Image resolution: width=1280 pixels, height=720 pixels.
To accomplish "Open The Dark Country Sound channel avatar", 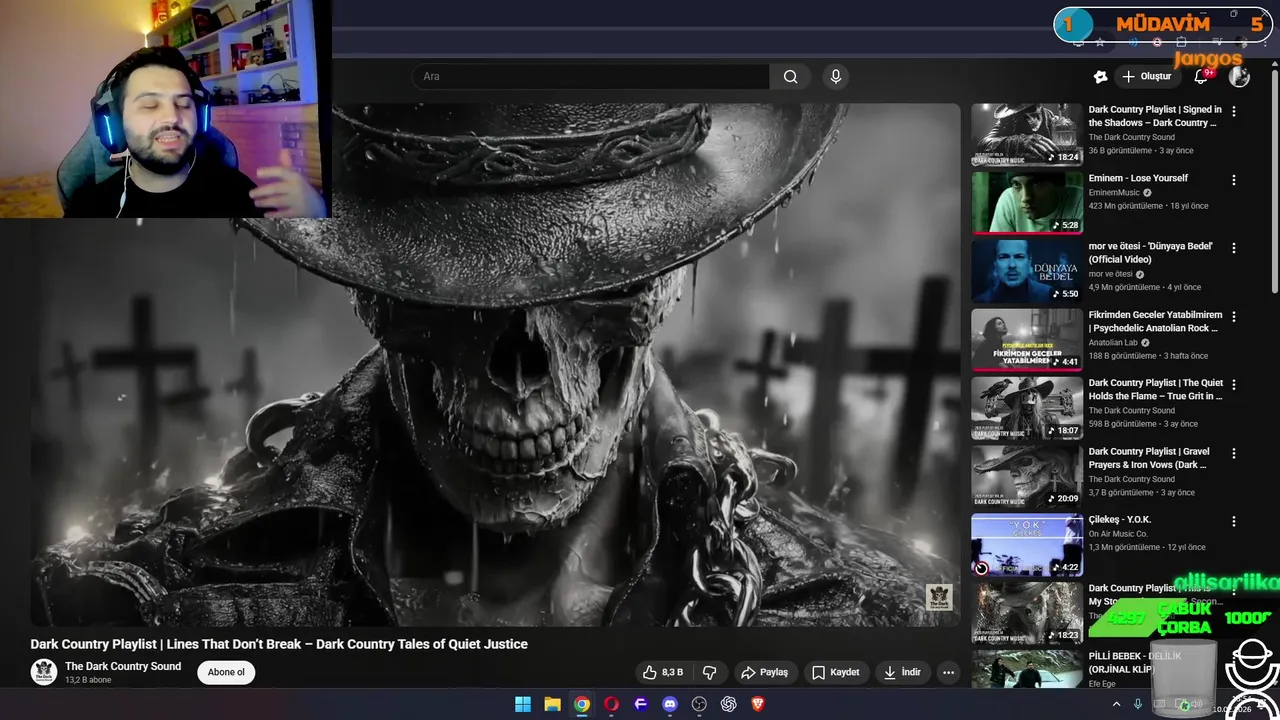I will point(44,672).
